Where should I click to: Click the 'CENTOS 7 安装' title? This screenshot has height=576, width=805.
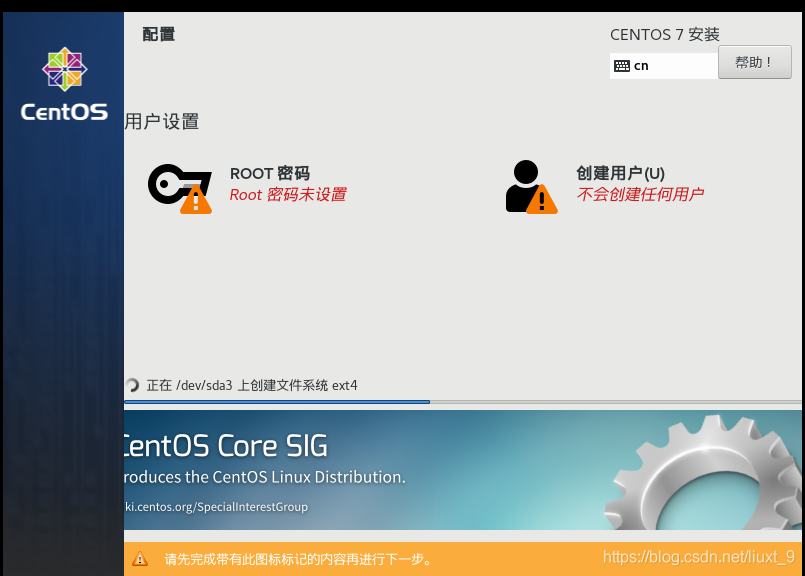(x=664, y=34)
